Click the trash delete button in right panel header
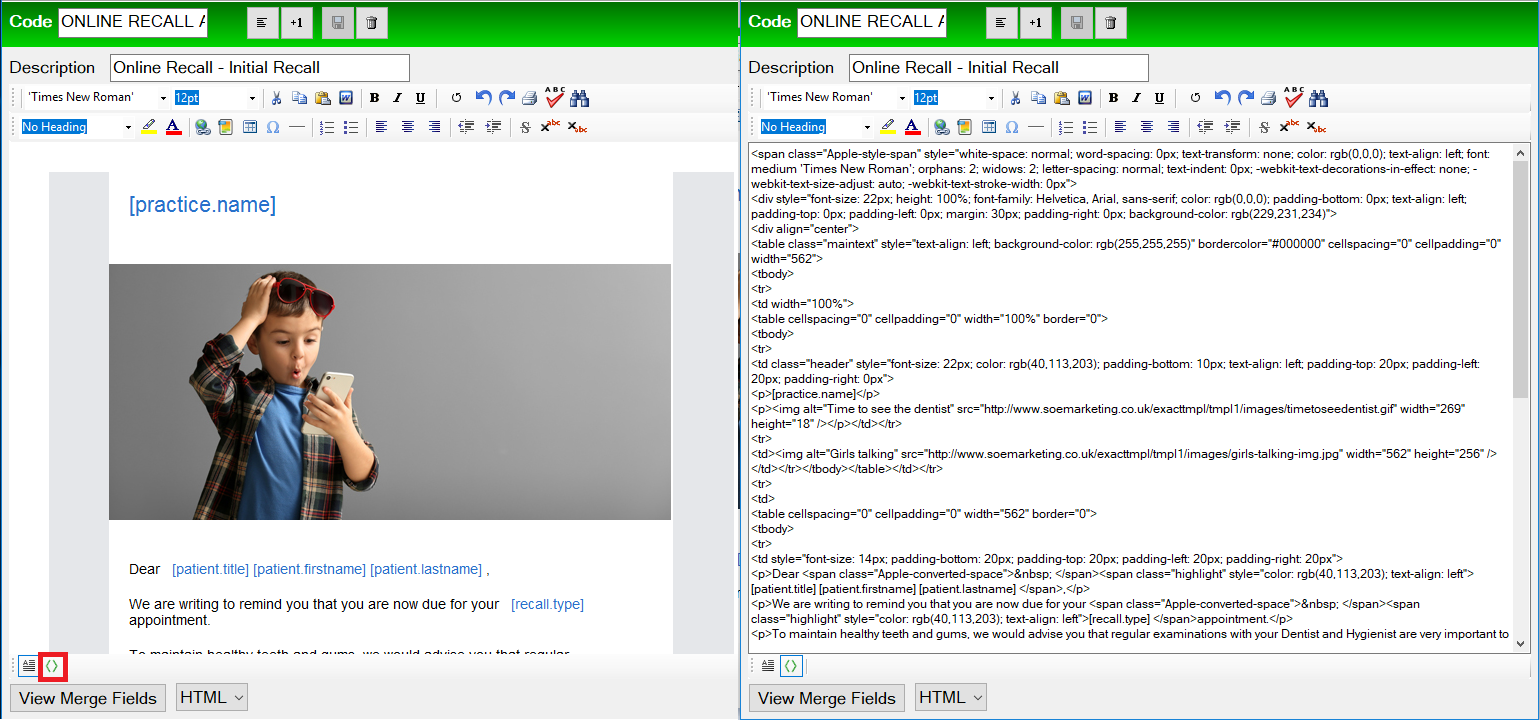Image resolution: width=1540 pixels, height=720 pixels. pos(1110,22)
